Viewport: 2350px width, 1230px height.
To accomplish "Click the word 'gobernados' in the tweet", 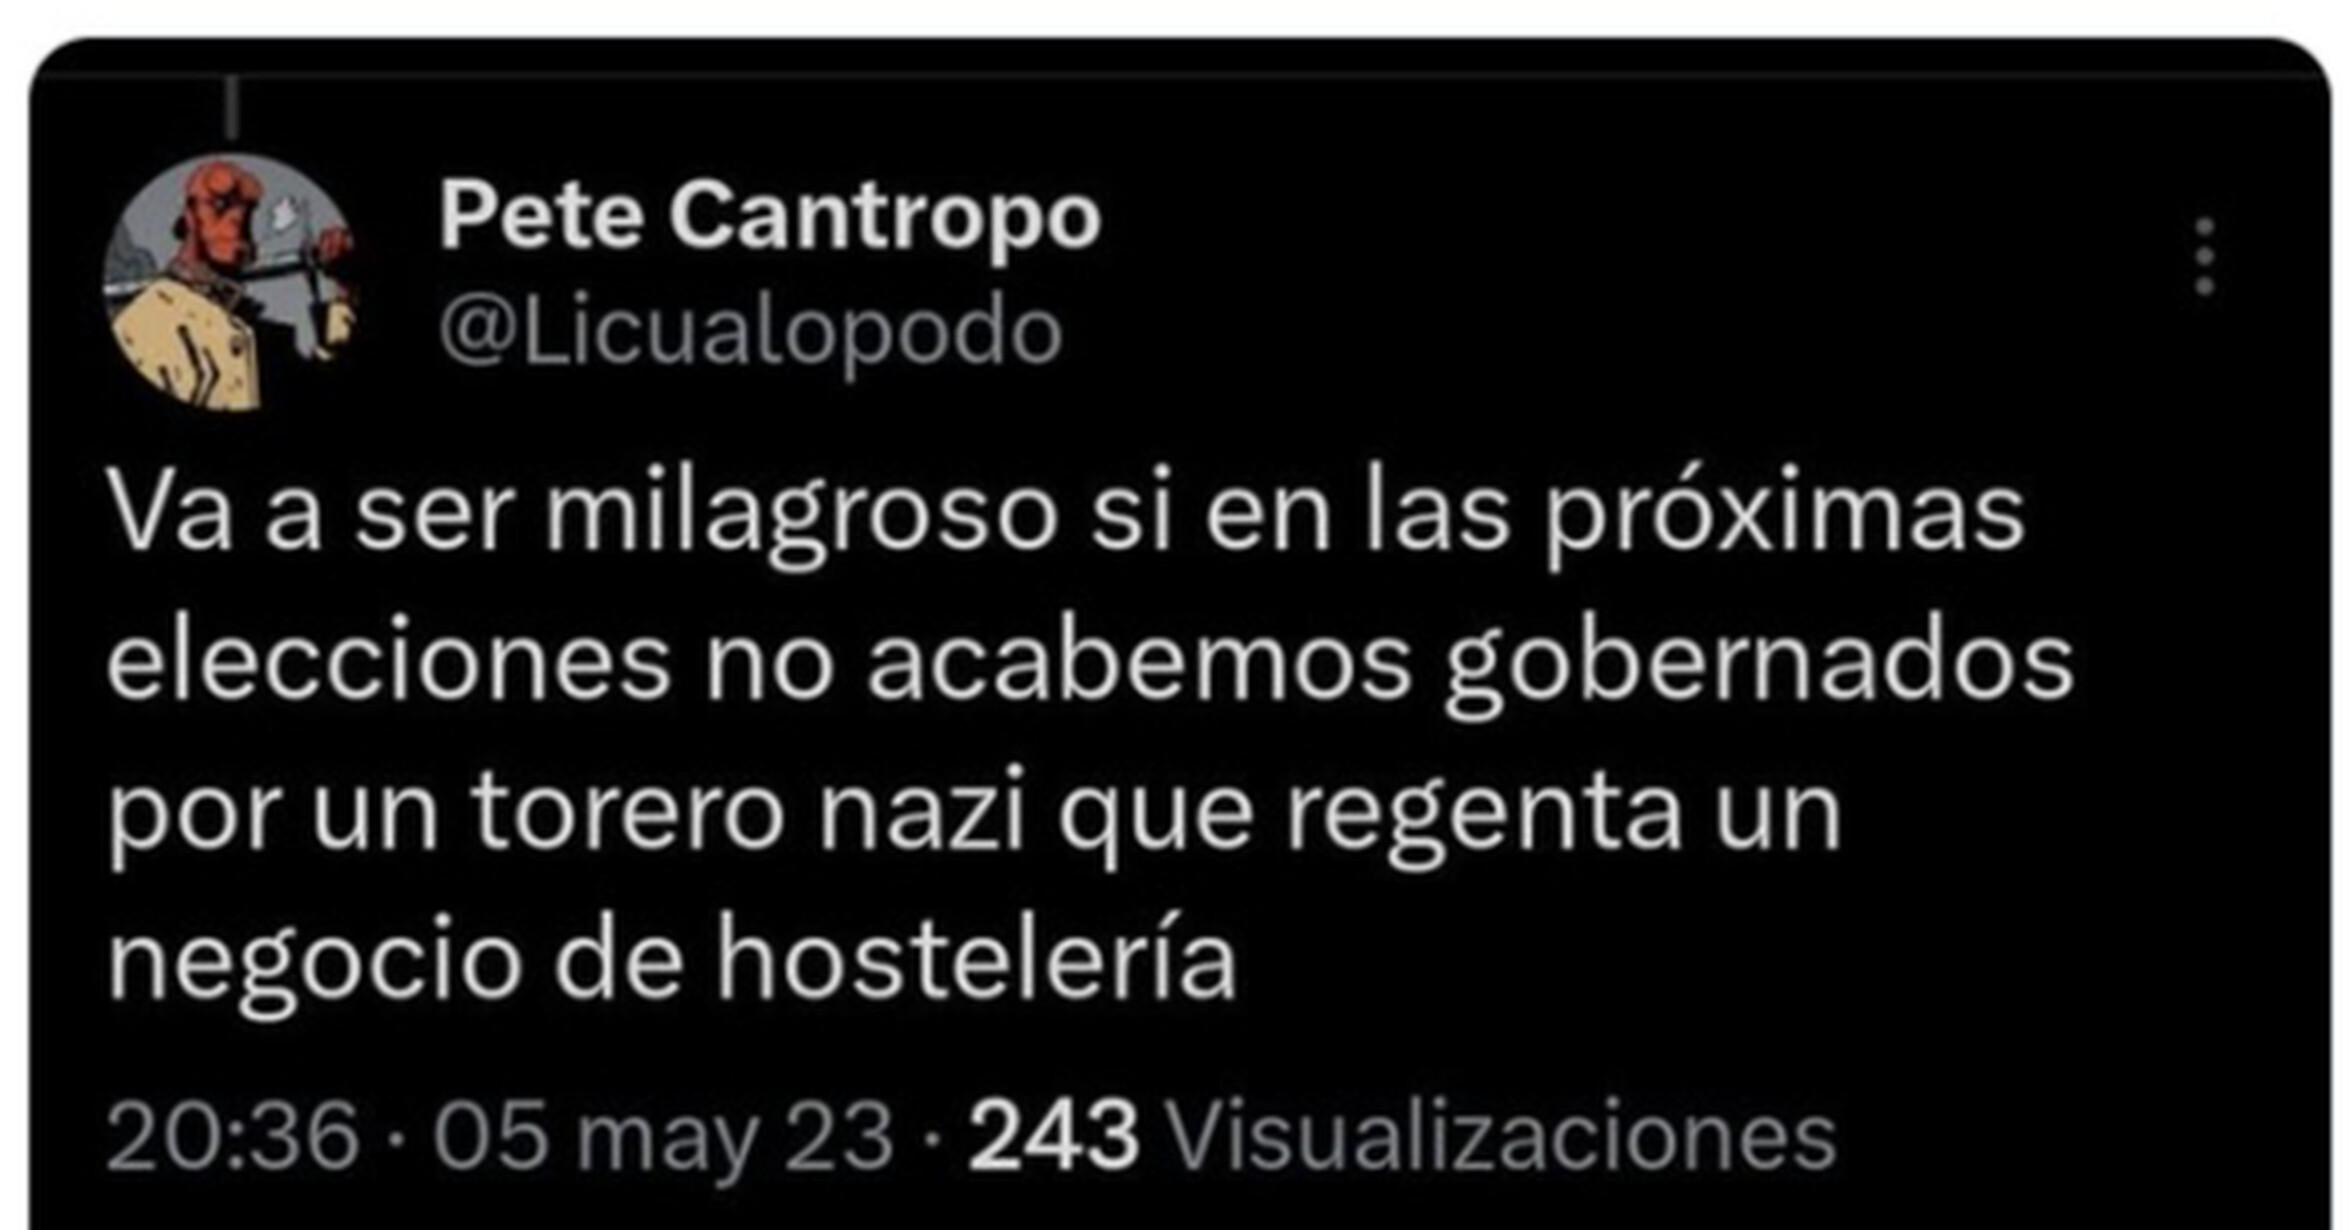I will tap(1759, 666).
